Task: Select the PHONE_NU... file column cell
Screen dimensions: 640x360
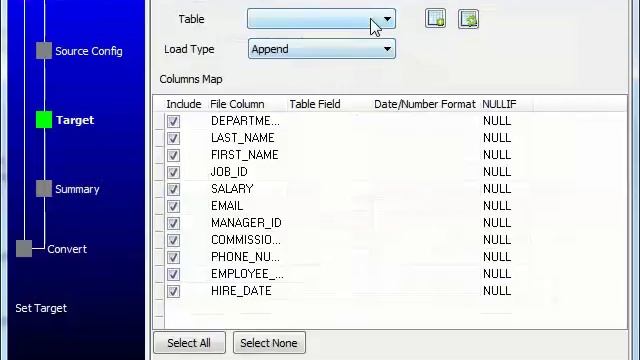Action: pyautogui.click(x=245, y=257)
